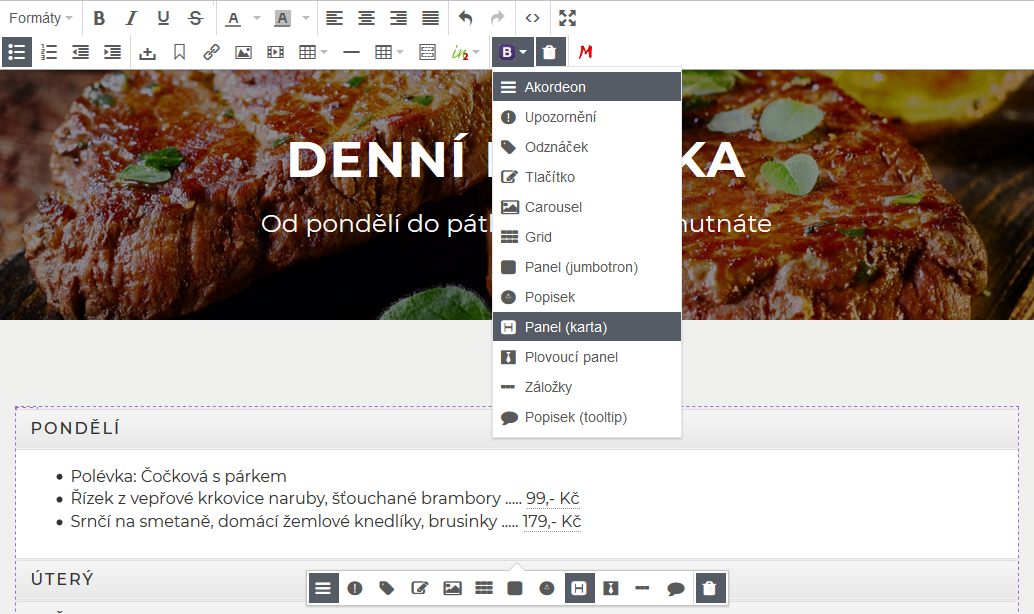Toggle the bullet list button
Screen dimensions: 1034x614
[x=16, y=52]
